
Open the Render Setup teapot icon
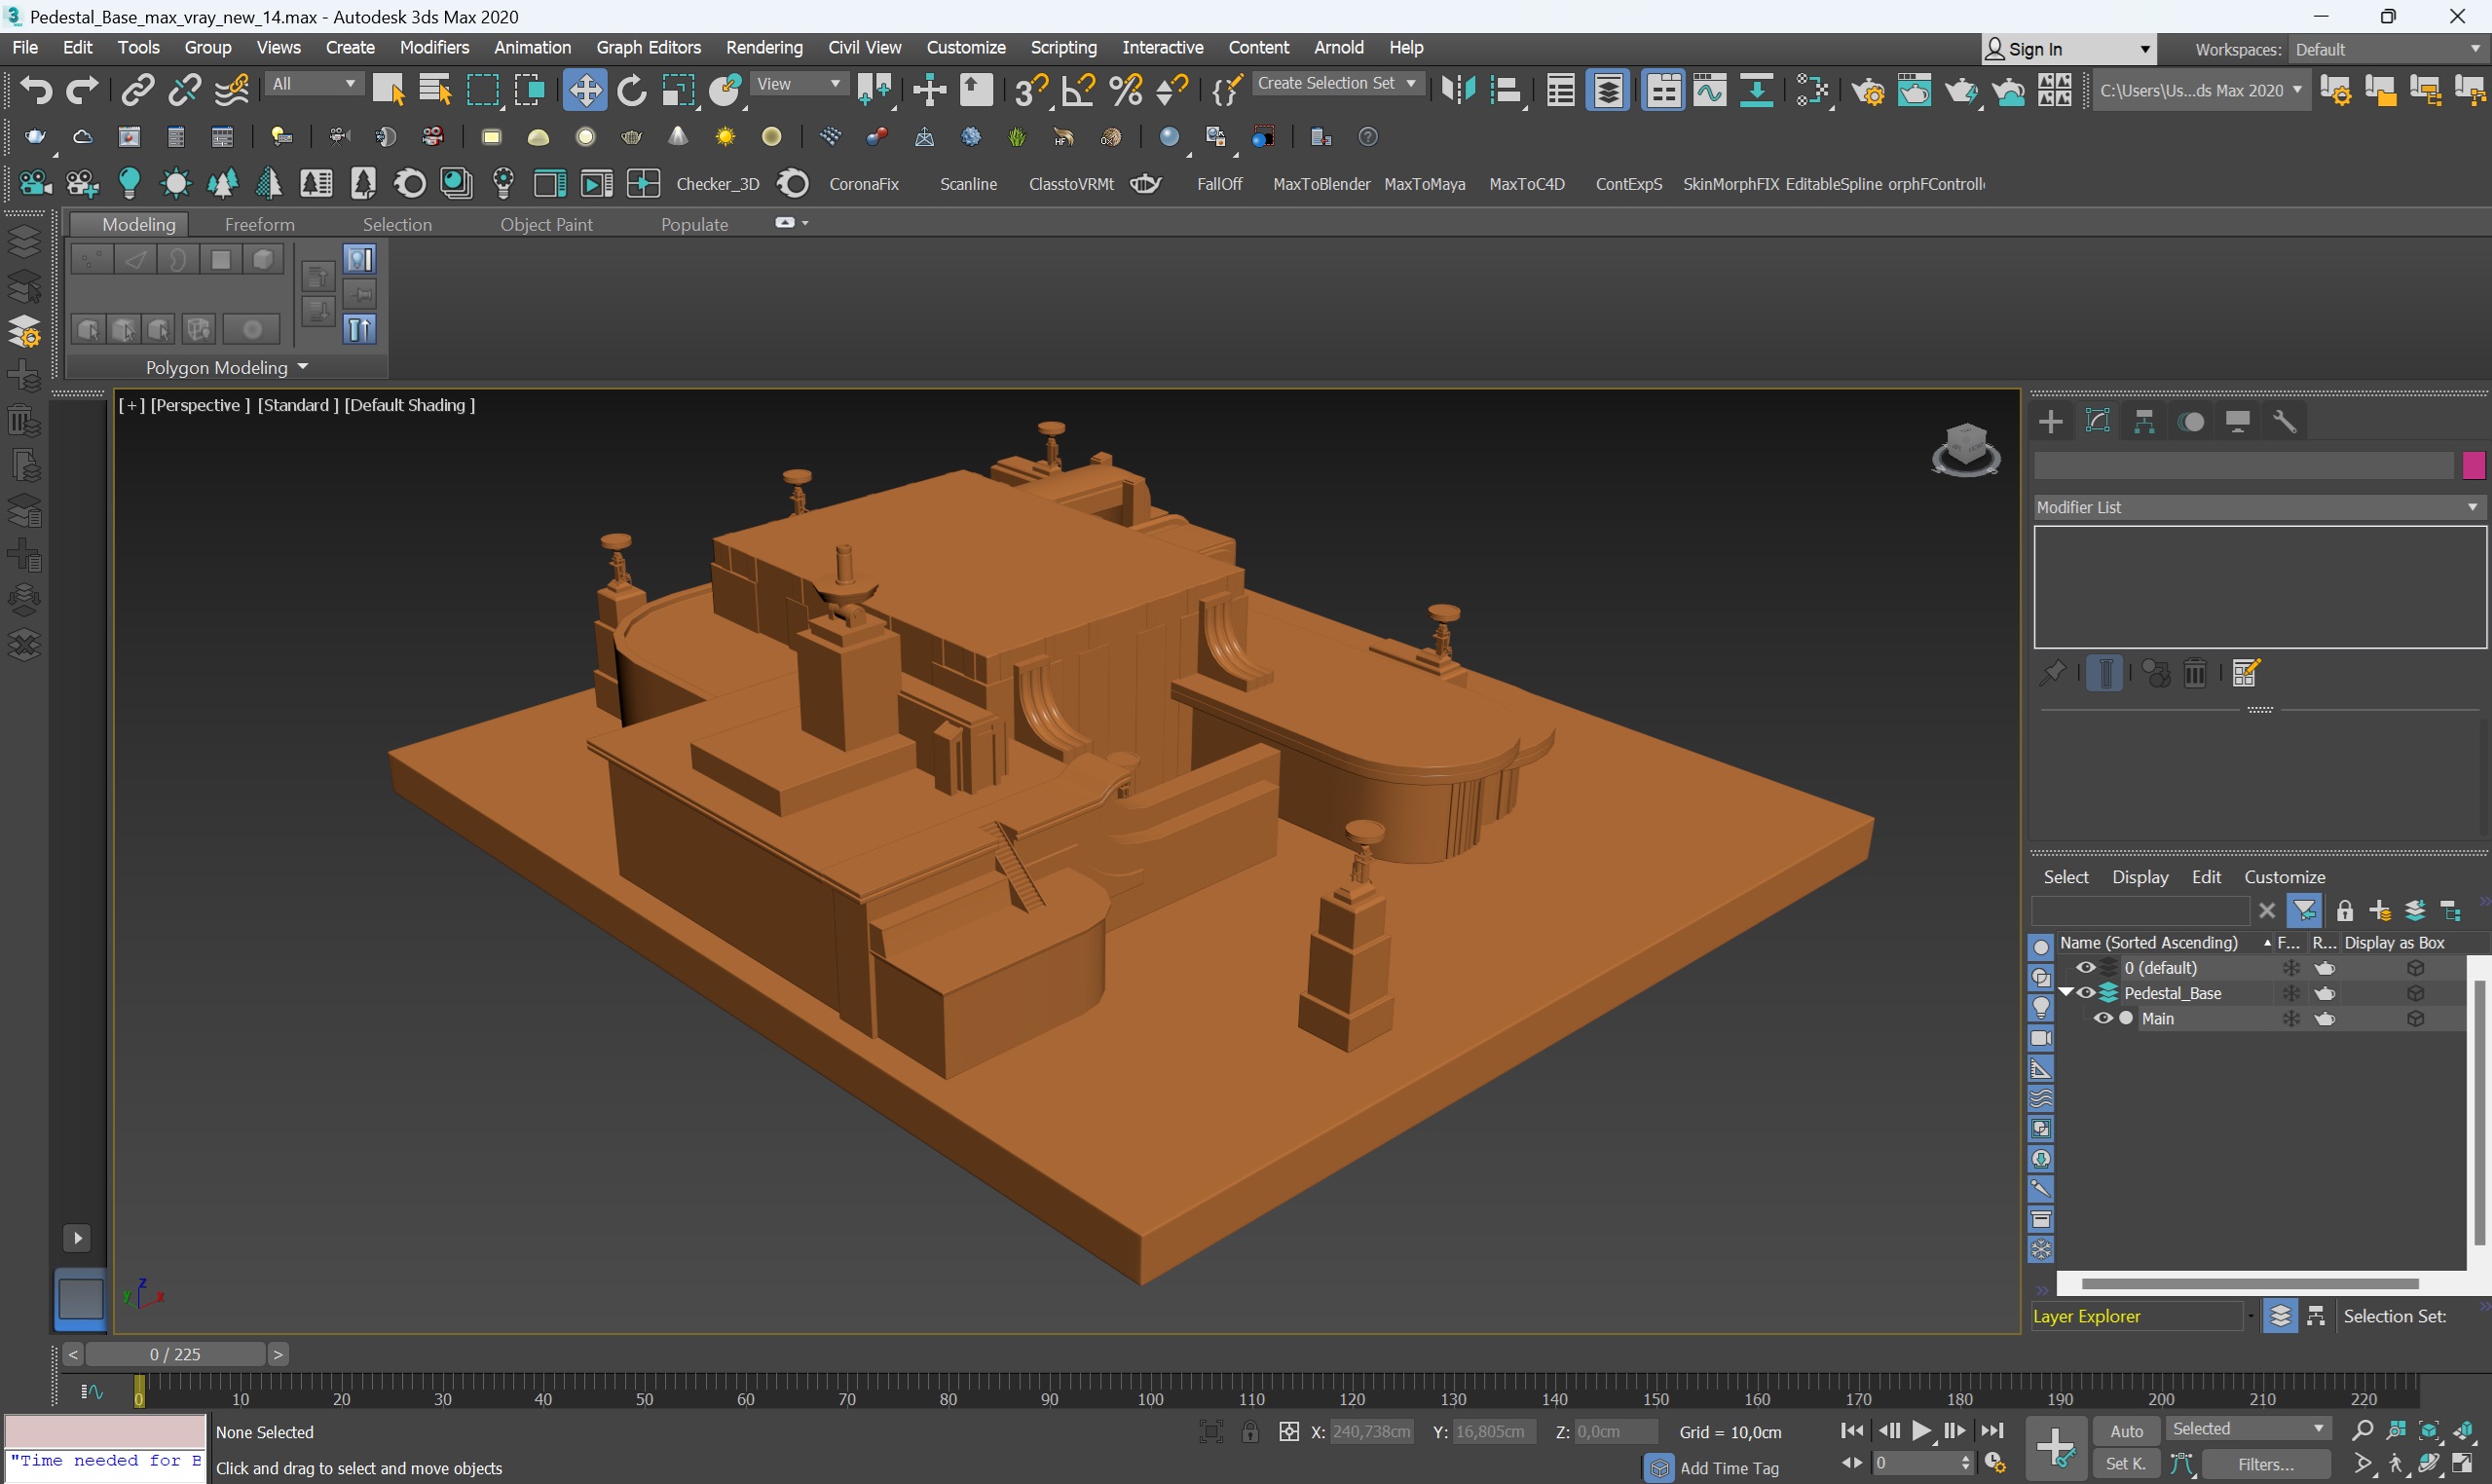tap(1866, 91)
